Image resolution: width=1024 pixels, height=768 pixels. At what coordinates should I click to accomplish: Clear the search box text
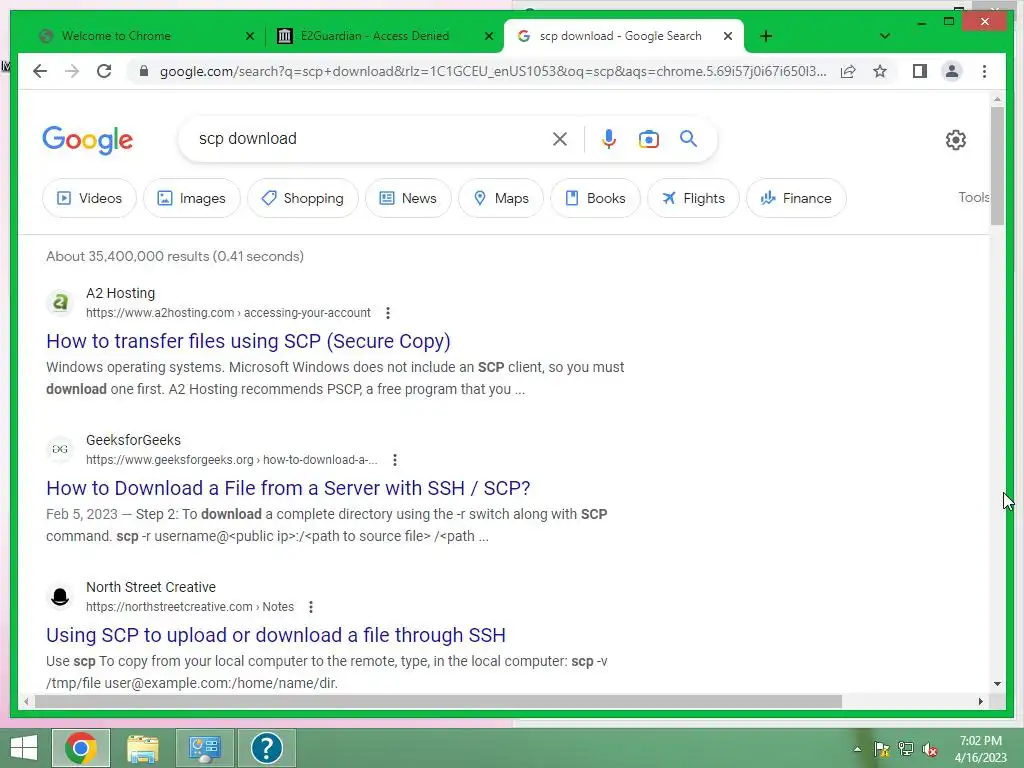[x=560, y=139]
